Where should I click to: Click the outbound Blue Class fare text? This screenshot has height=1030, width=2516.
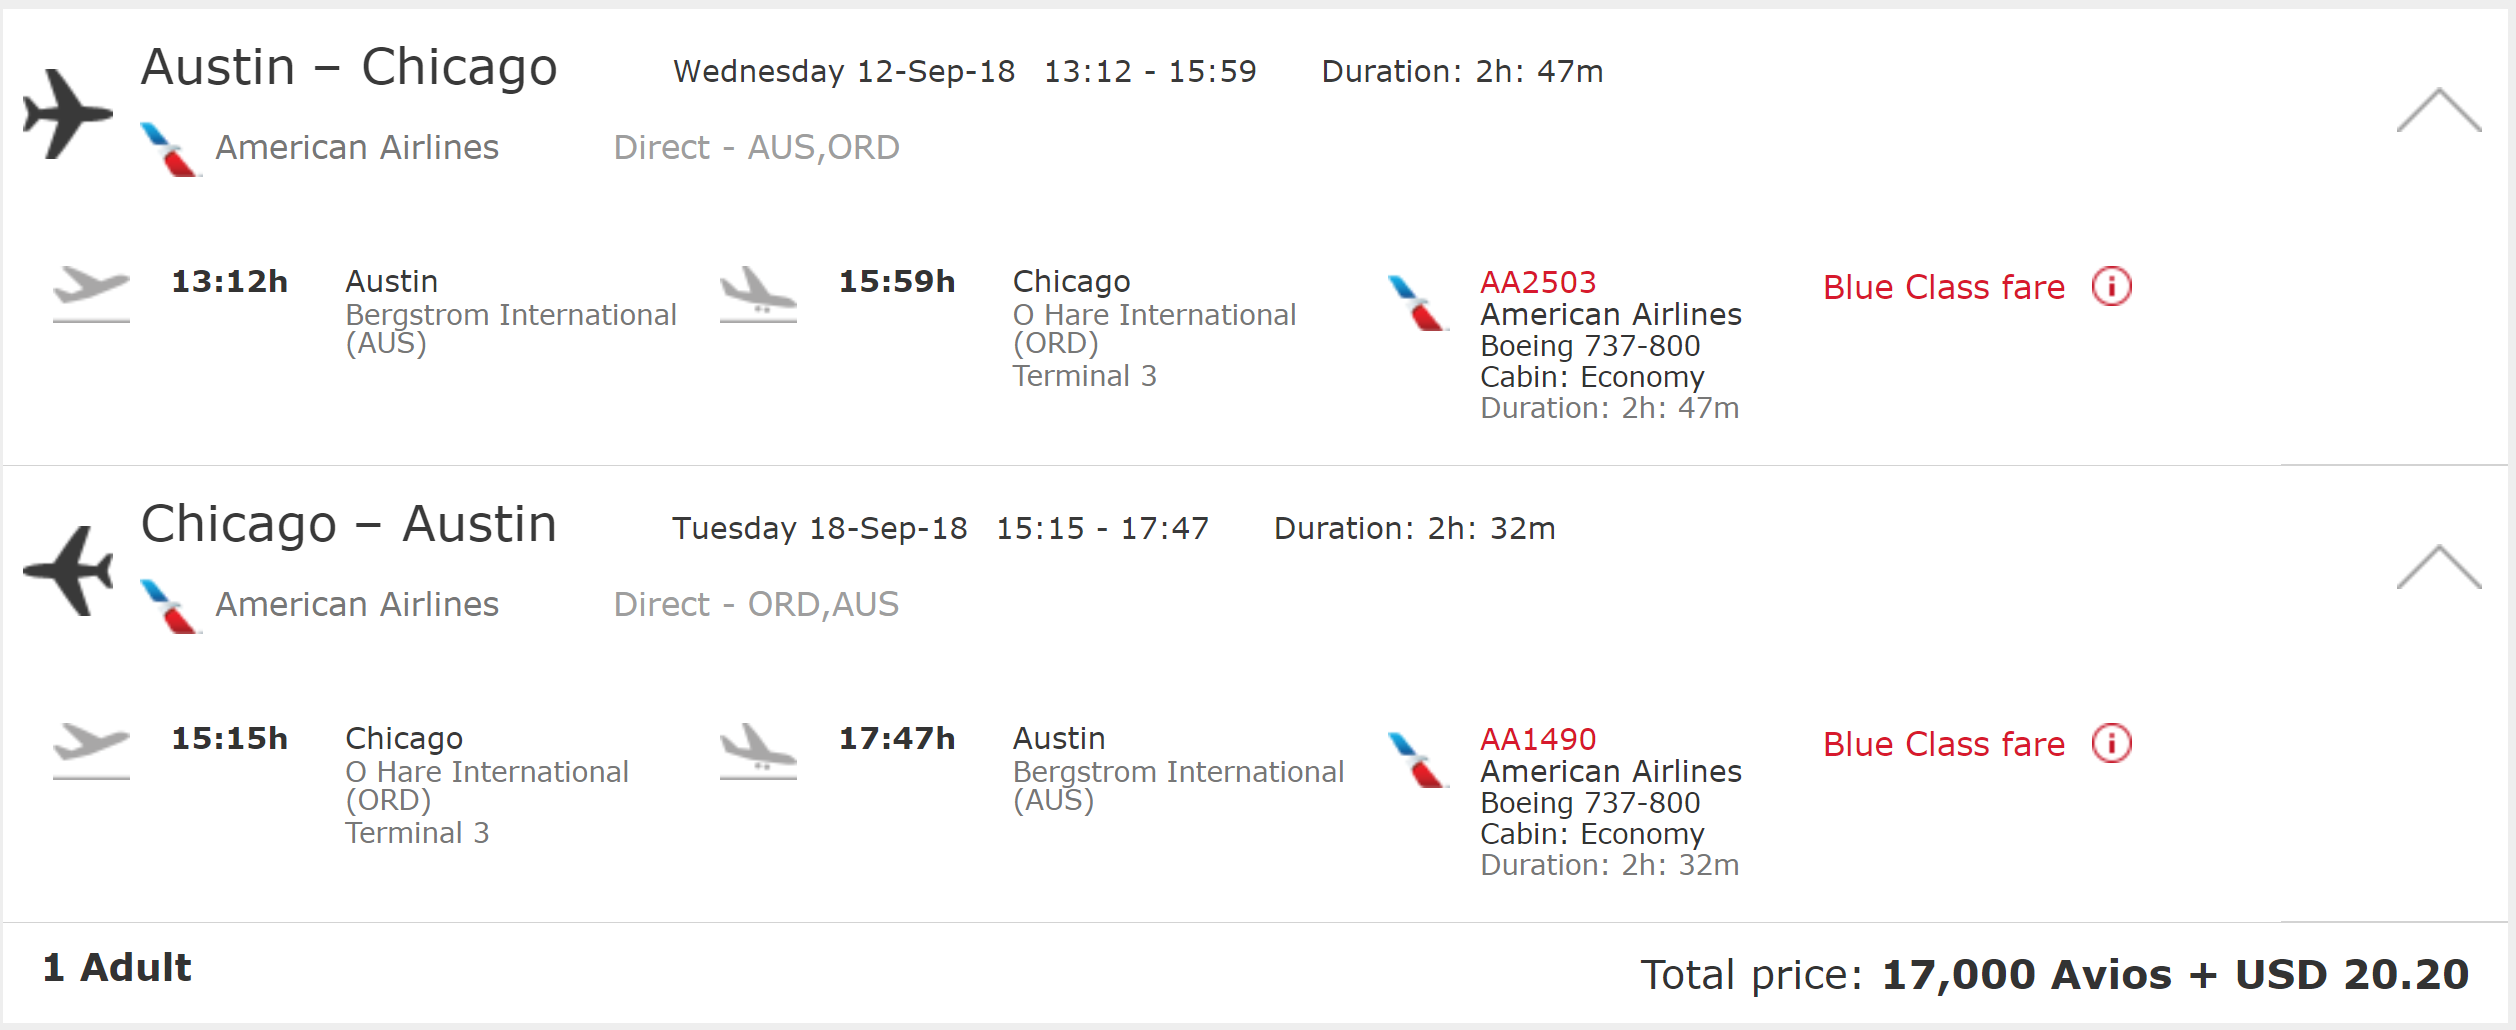coord(1943,288)
